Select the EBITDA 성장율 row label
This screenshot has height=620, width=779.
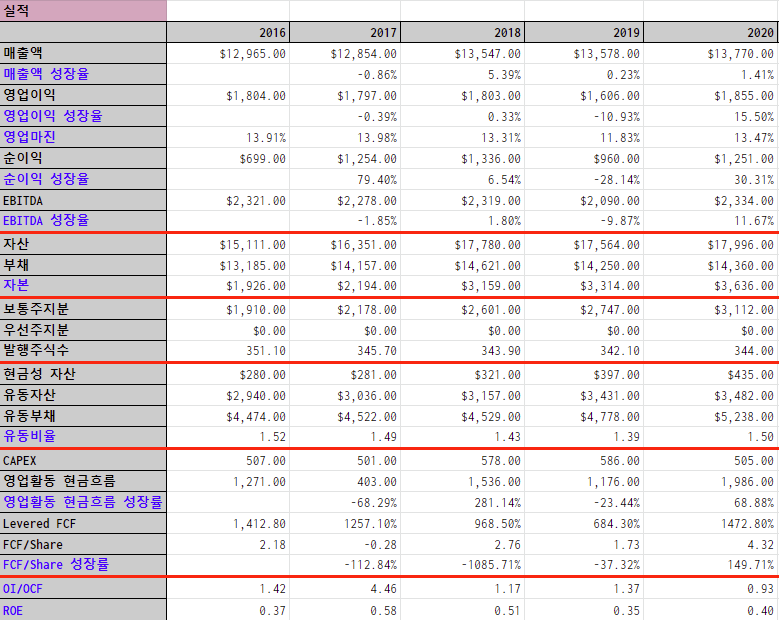coord(83,221)
